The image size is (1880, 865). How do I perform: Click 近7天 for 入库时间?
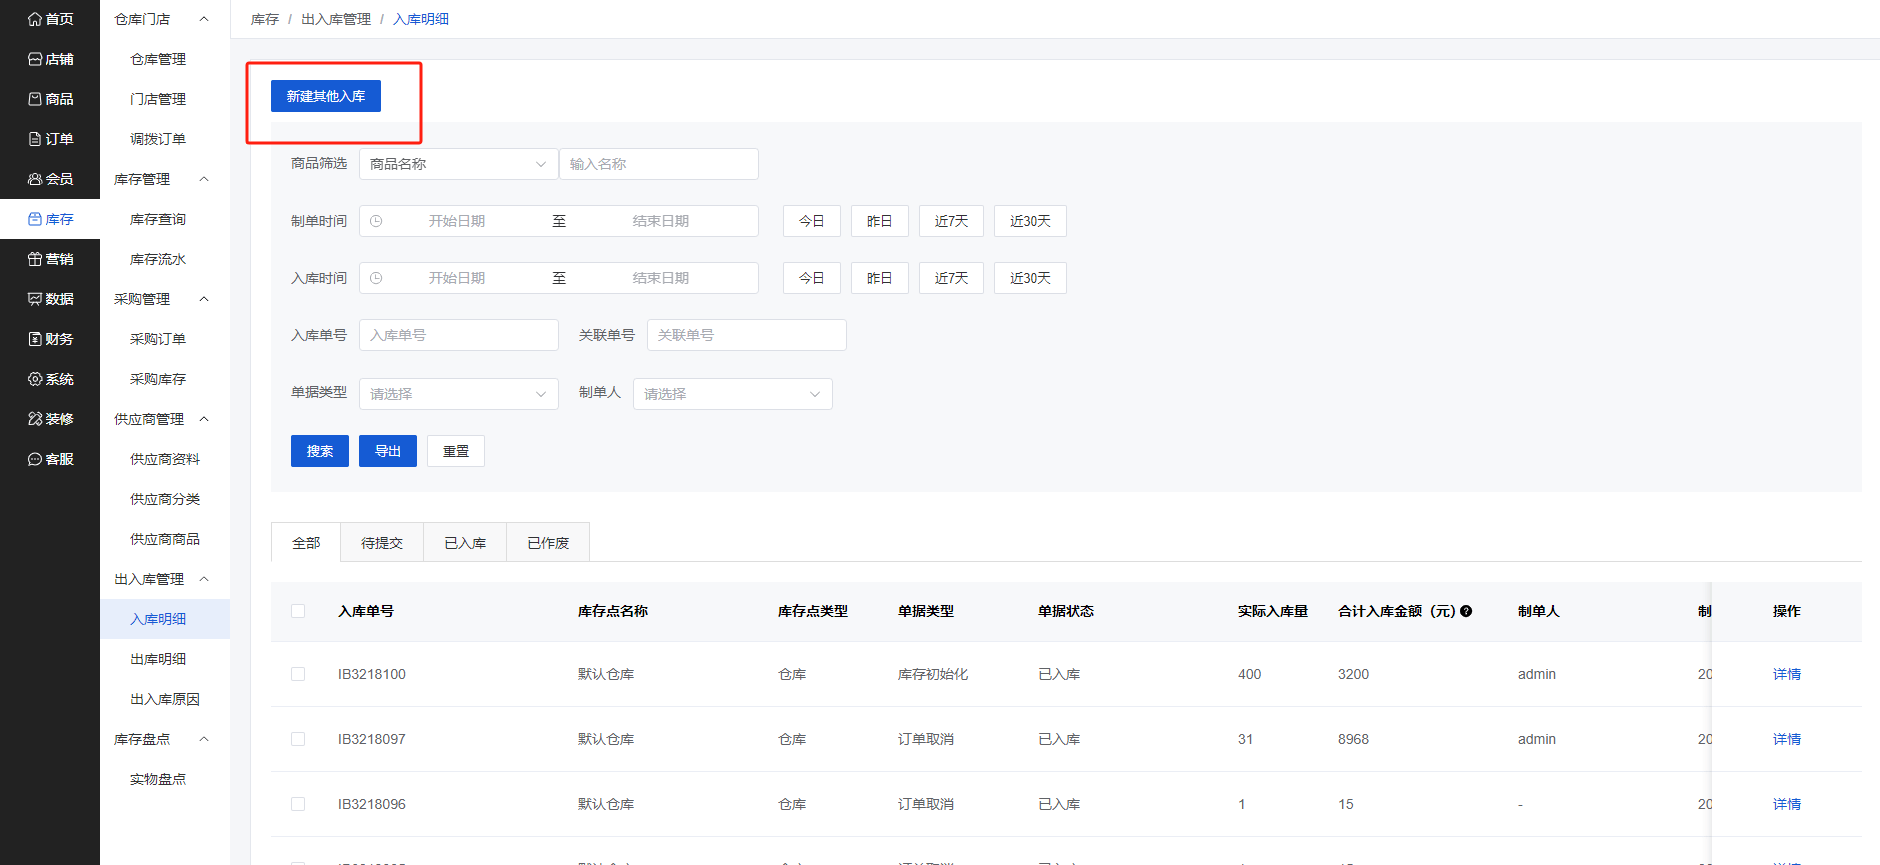951,278
